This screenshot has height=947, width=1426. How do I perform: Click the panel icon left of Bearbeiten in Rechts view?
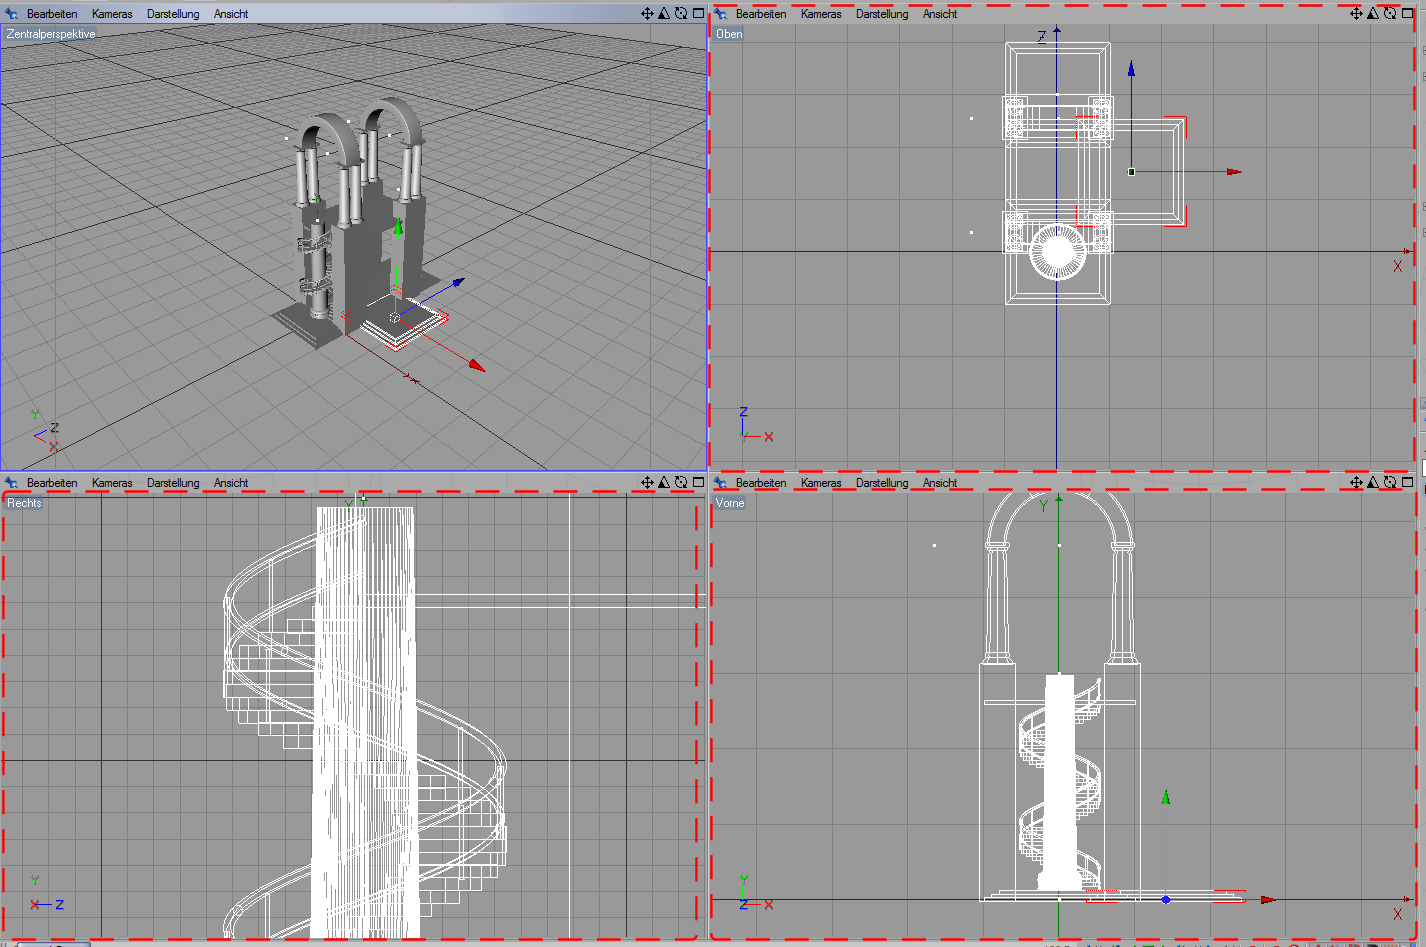[11, 483]
